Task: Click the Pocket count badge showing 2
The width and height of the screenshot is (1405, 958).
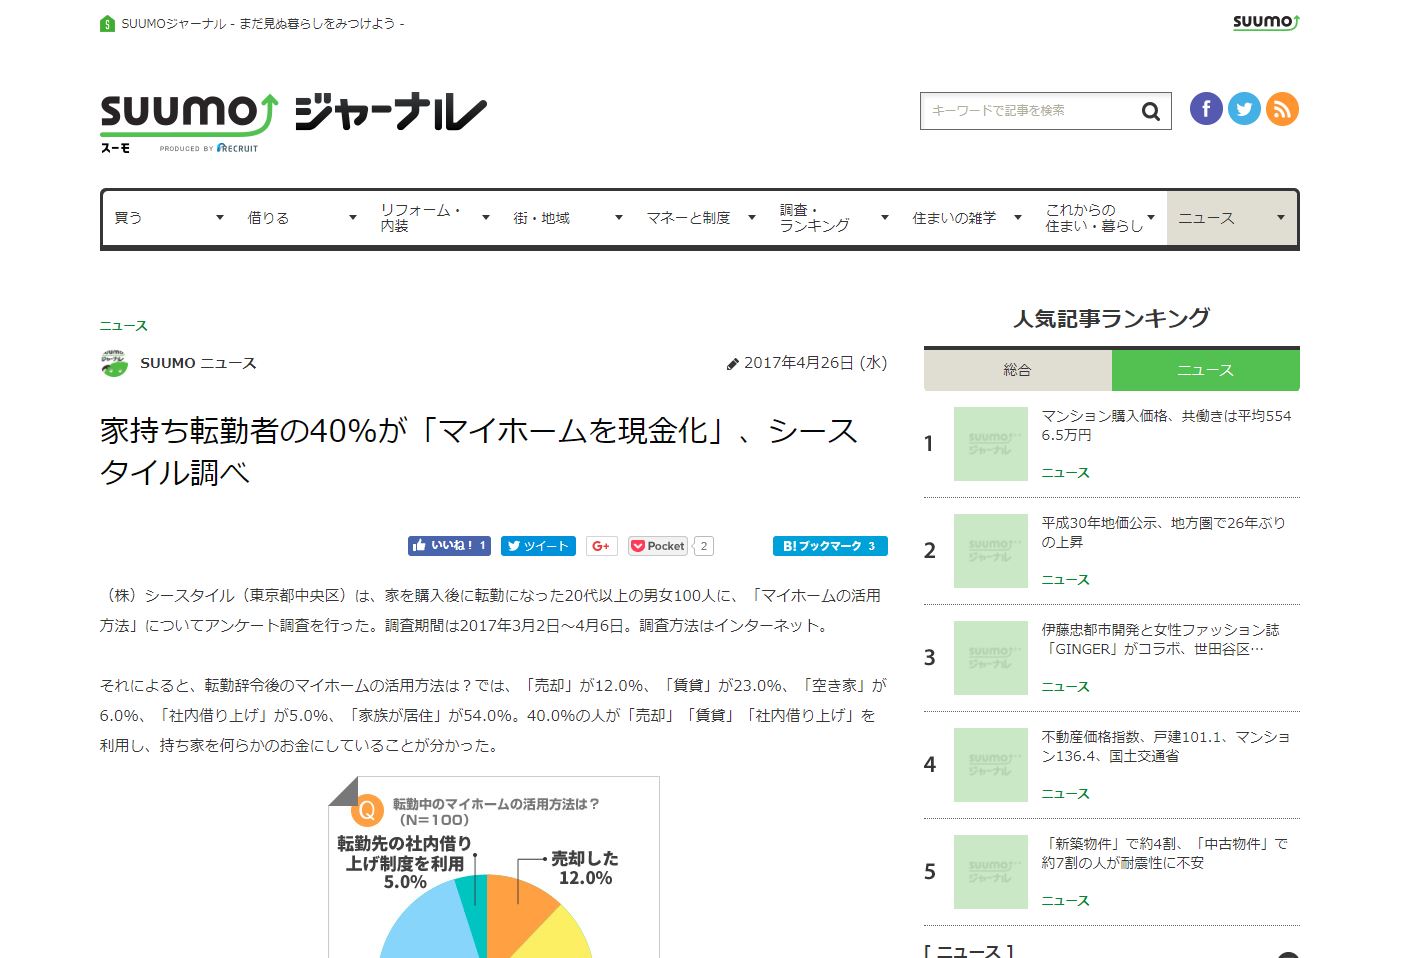Action: [704, 546]
